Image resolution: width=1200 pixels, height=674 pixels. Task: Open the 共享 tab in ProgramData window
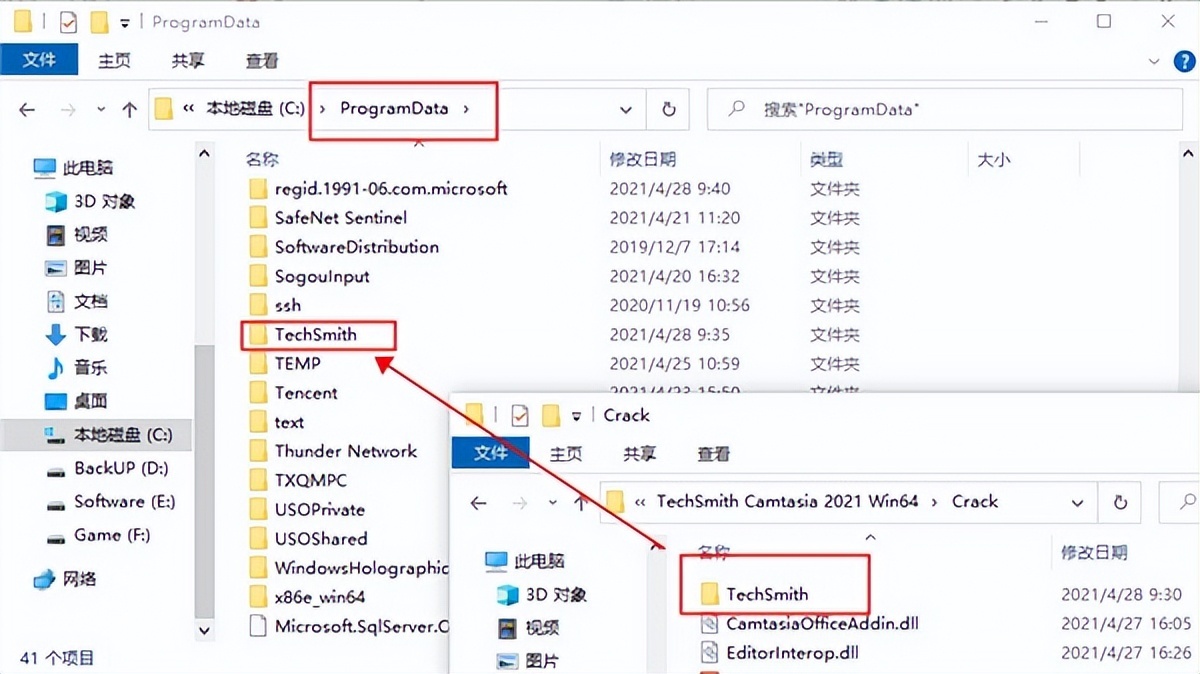[188, 60]
